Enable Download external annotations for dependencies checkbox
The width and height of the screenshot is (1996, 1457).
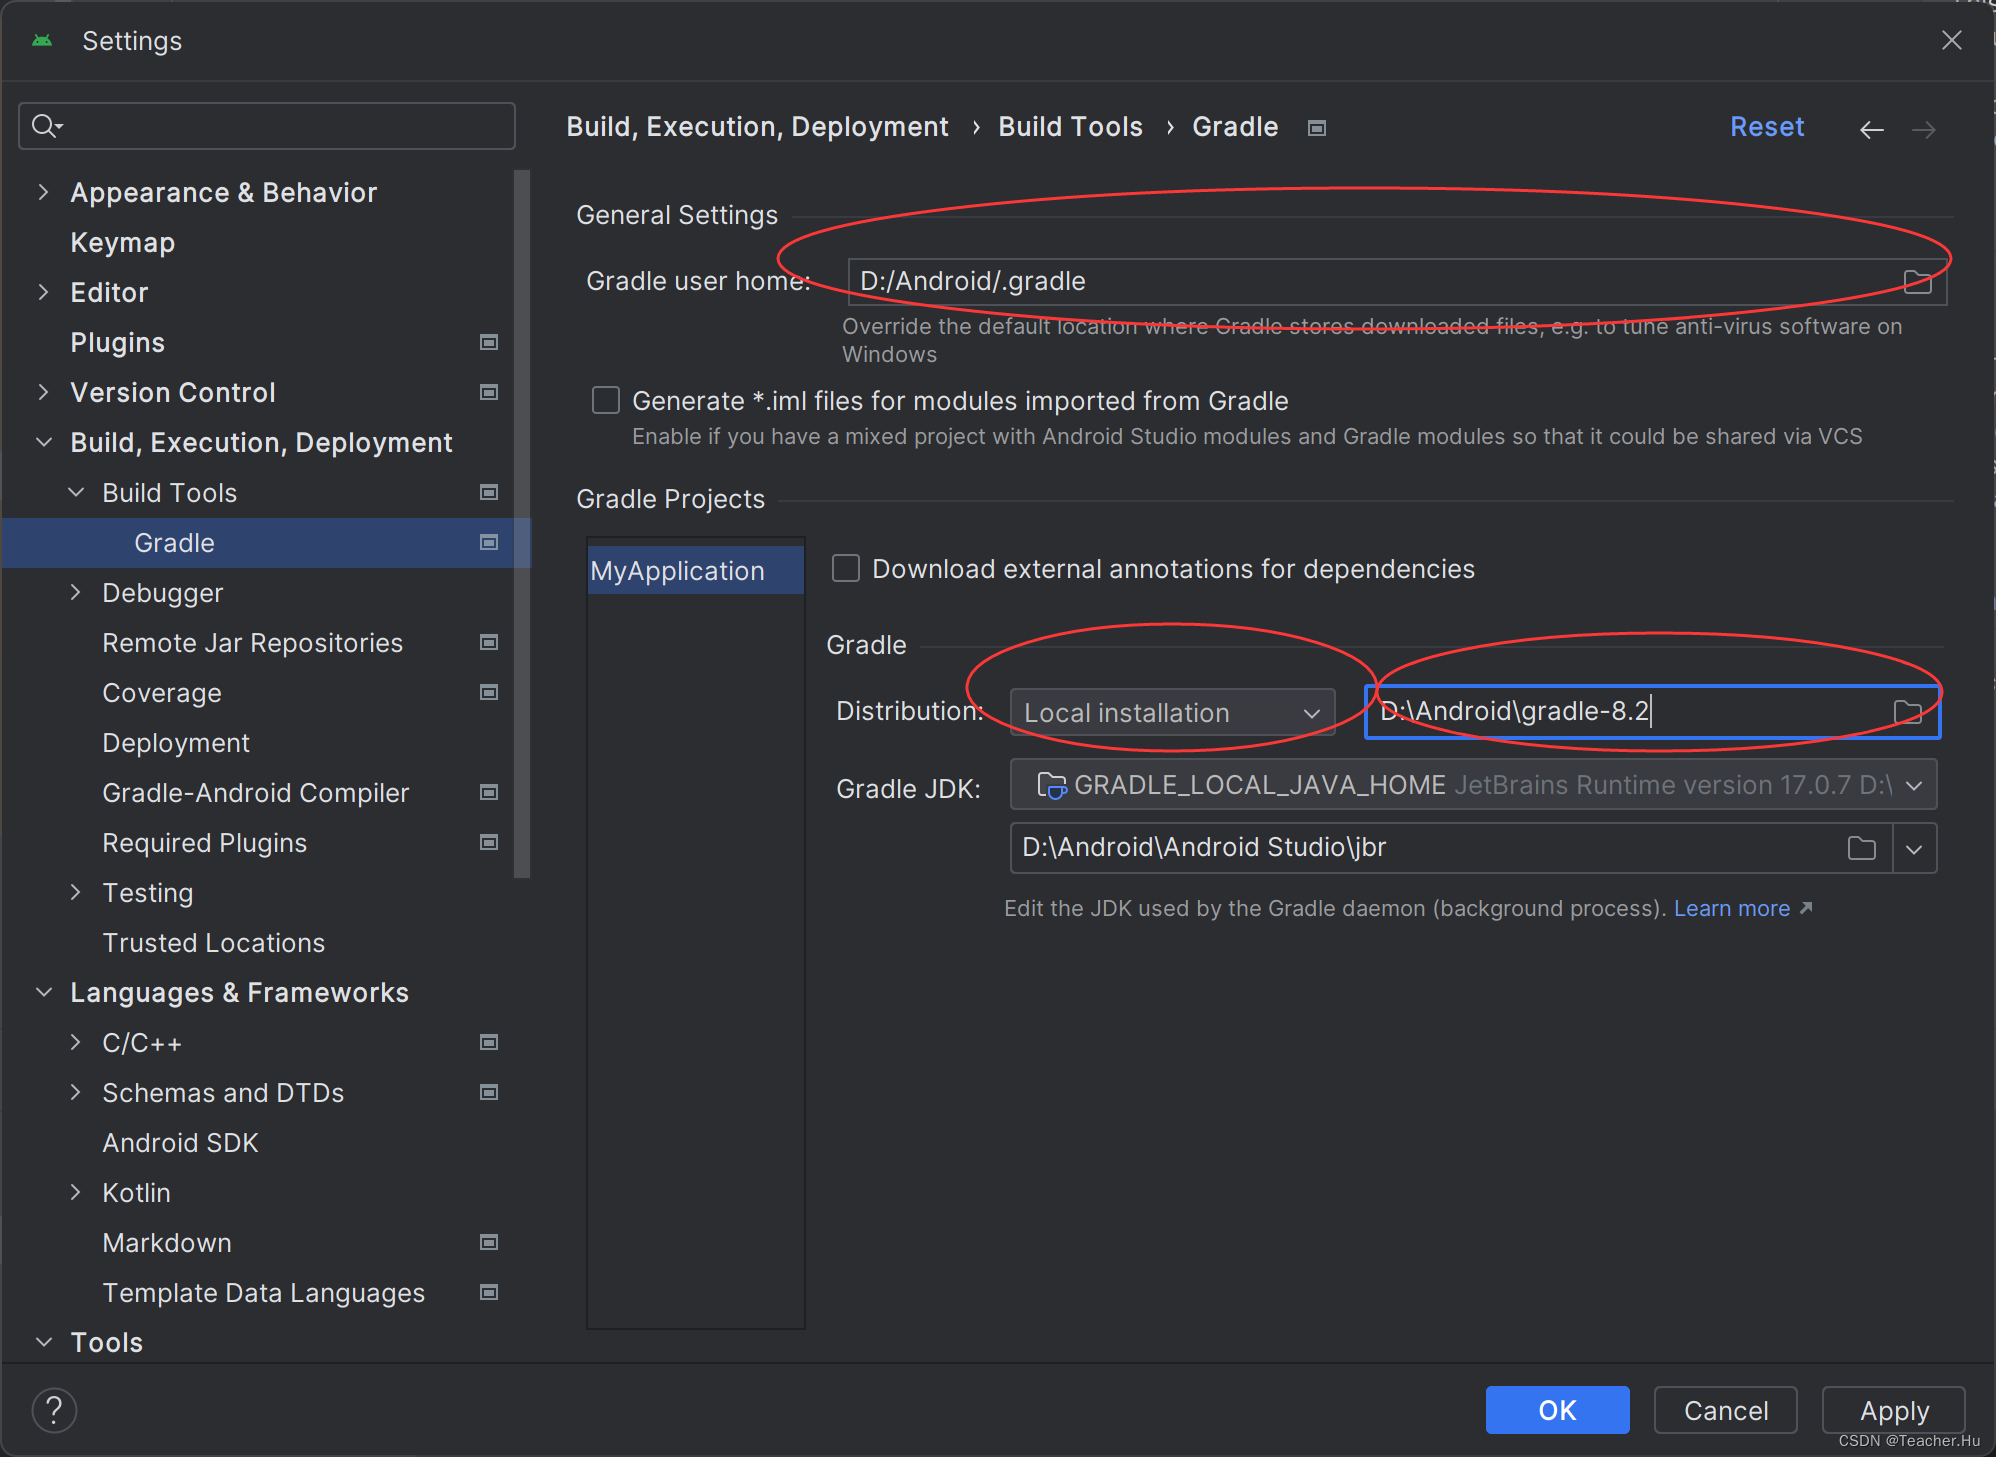click(x=846, y=569)
